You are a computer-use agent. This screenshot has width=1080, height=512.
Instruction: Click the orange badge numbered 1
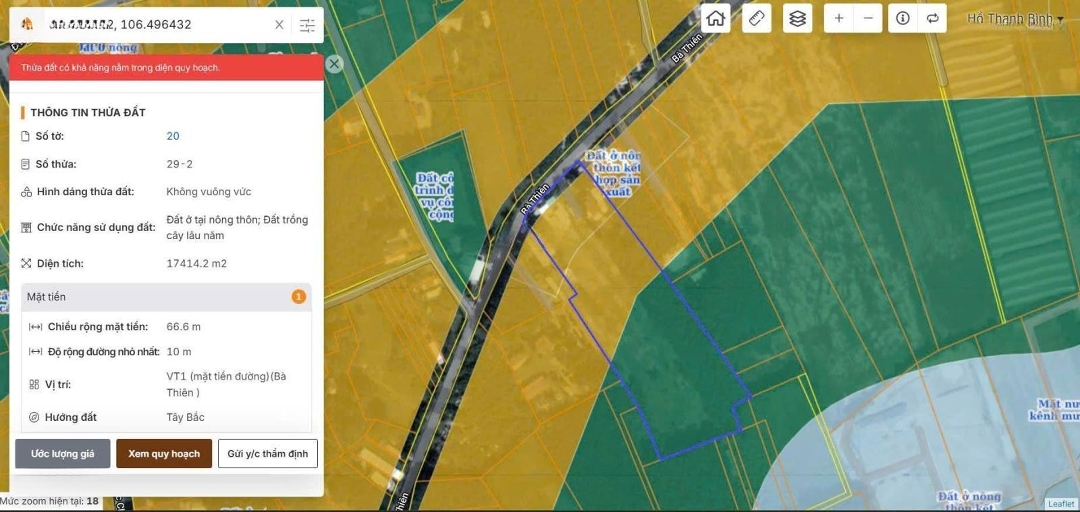tap(298, 297)
